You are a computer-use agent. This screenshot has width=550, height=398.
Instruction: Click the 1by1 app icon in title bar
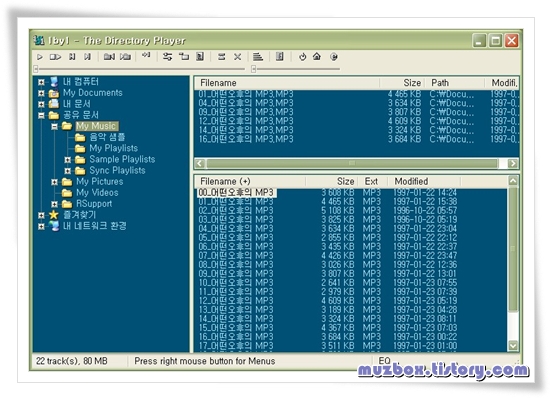(39, 40)
